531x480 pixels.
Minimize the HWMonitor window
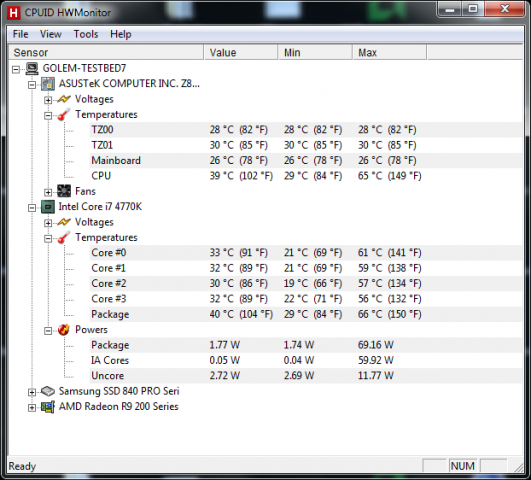click(449, 9)
